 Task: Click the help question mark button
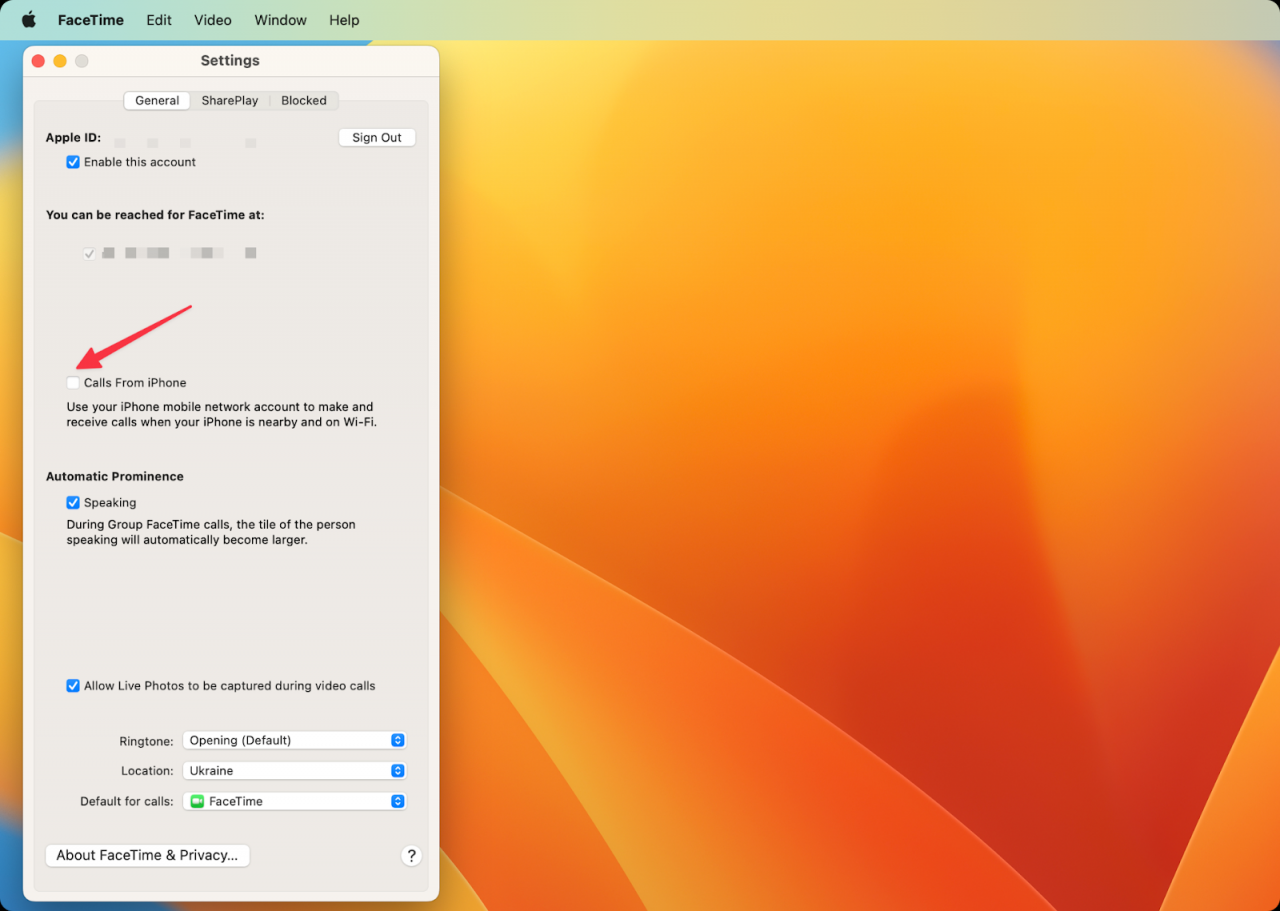pyautogui.click(x=411, y=856)
